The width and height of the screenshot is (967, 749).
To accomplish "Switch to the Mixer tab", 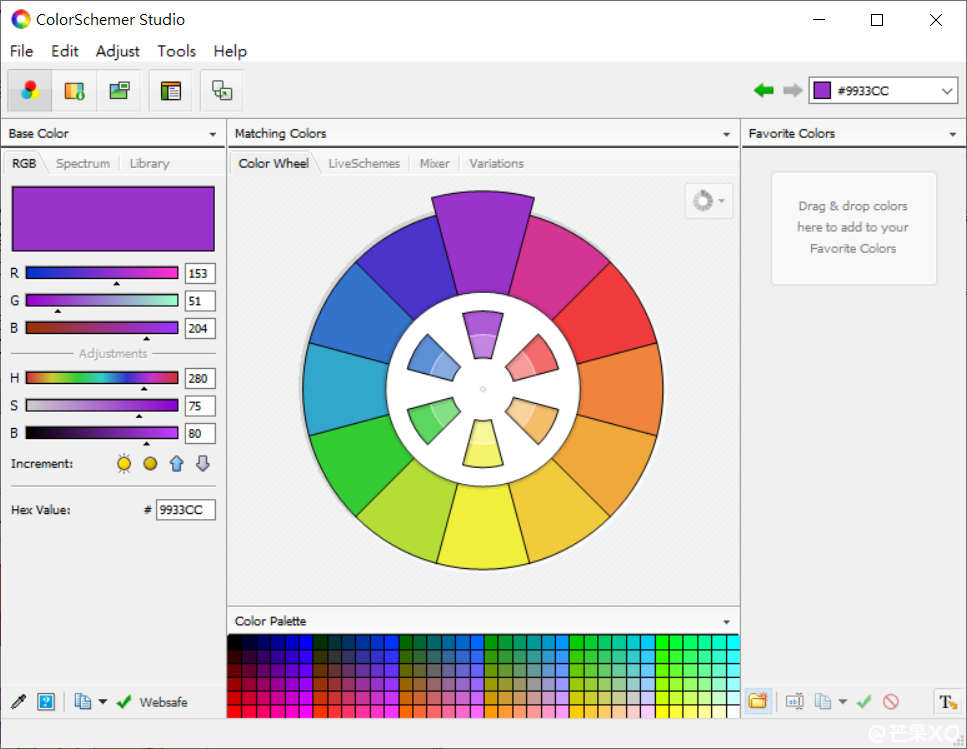I will point(435,163).
